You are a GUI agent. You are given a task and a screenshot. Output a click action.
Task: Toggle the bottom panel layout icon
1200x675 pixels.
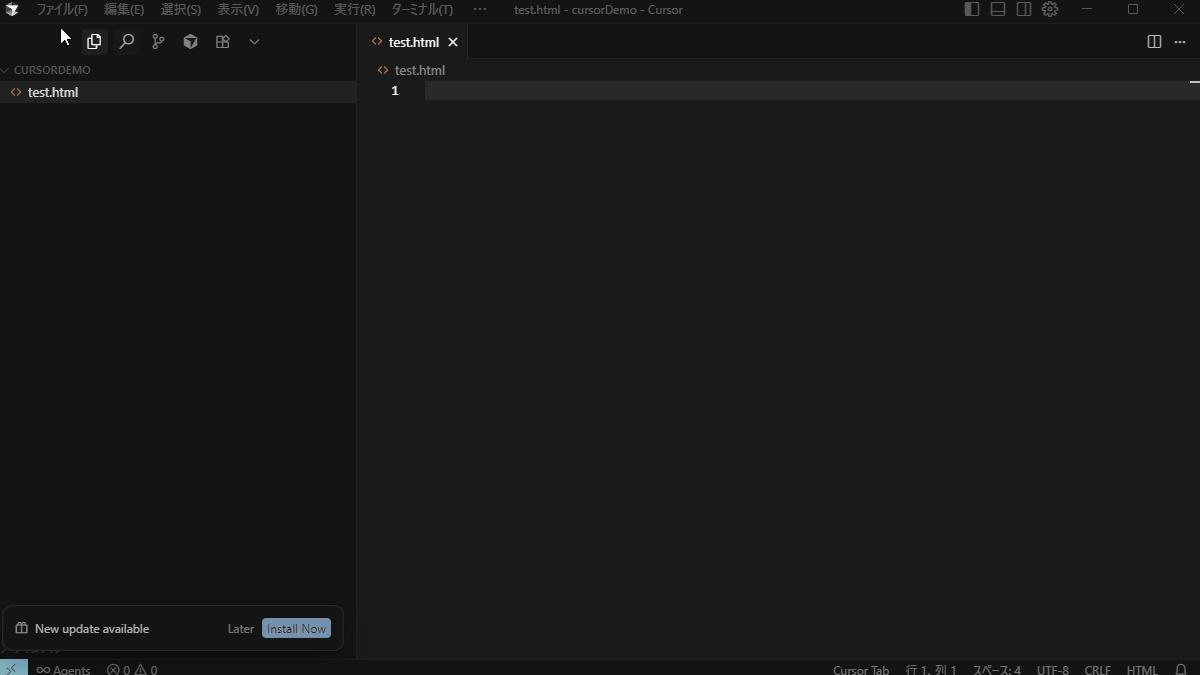click(998, 10)
